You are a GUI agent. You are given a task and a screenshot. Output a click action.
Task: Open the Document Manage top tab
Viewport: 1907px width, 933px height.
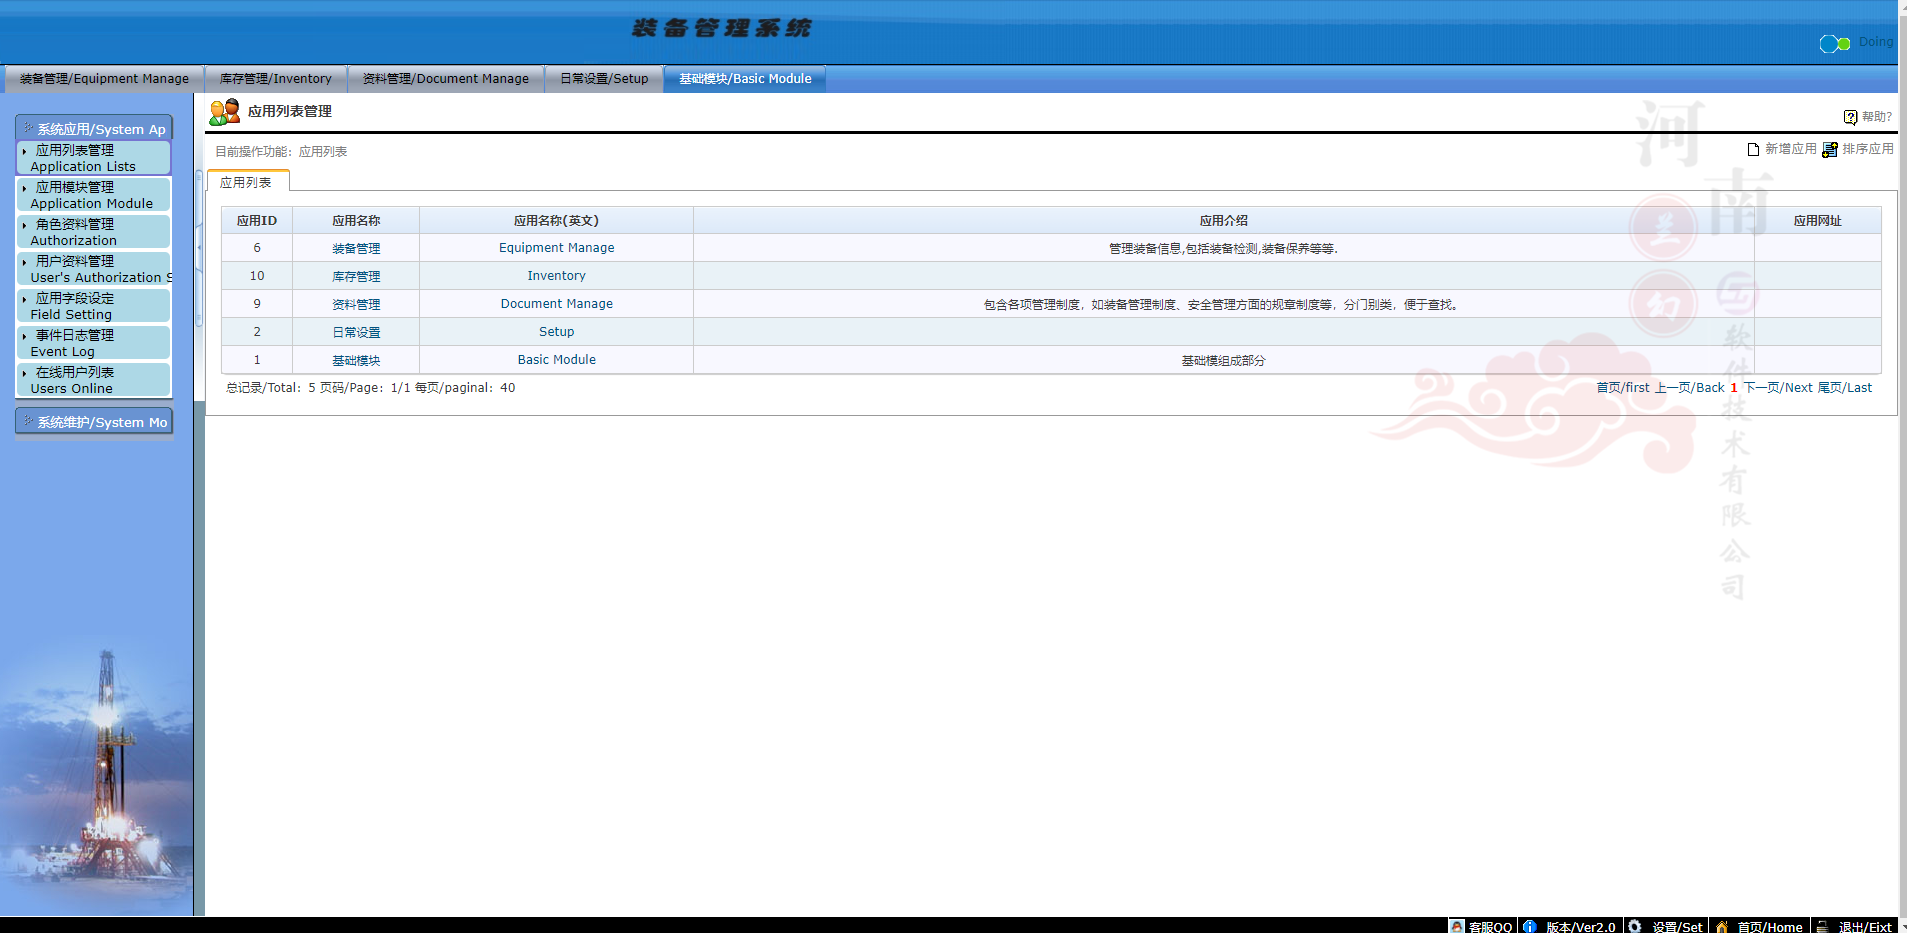[445, 79]
